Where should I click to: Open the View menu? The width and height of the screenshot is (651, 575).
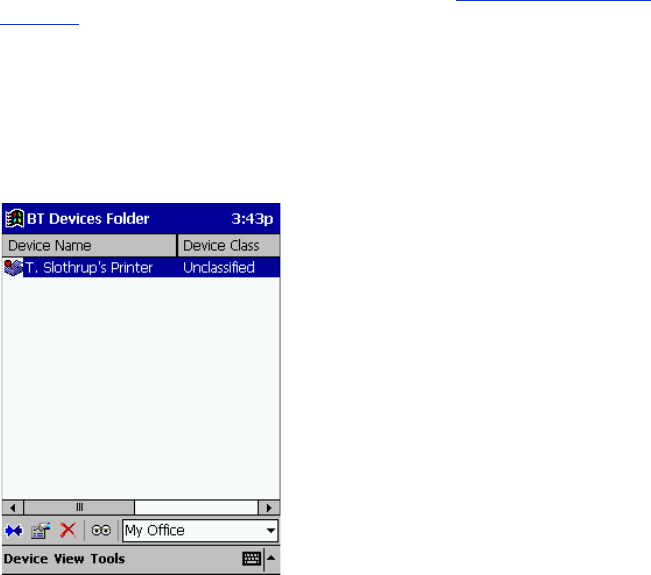[69, 559]
